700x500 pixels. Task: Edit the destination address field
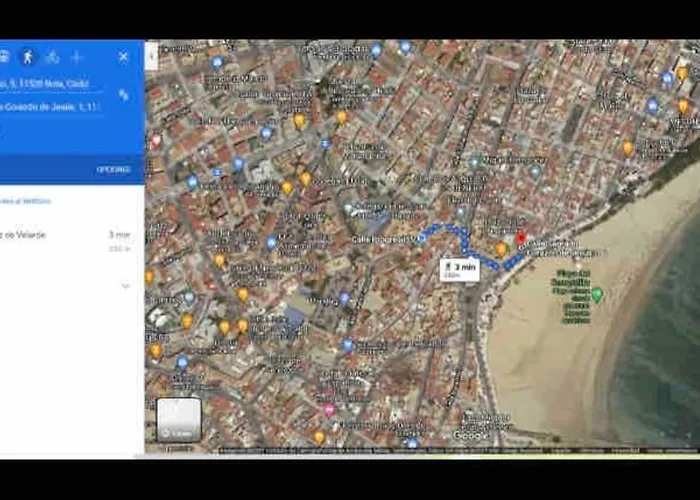(x=50, y=107)
